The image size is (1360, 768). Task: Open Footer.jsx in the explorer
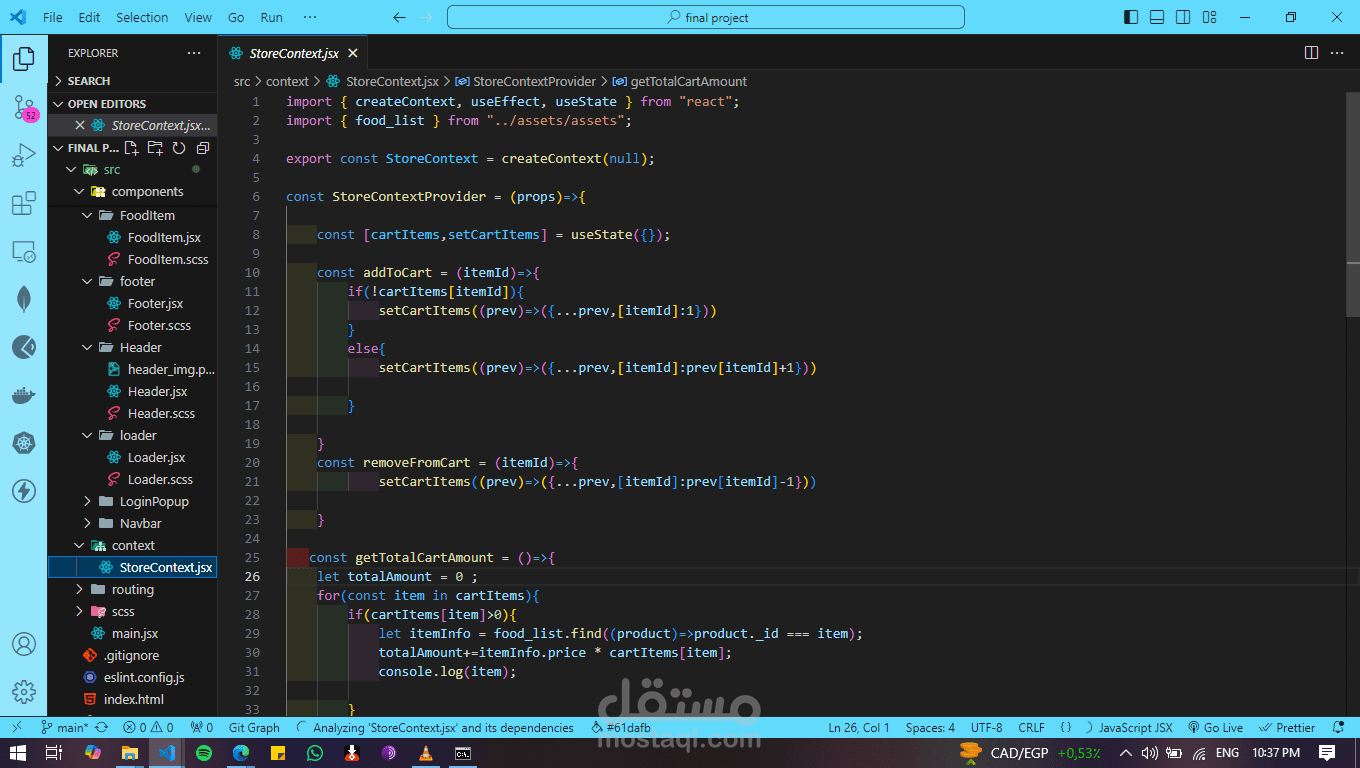(x=155, y=304)
